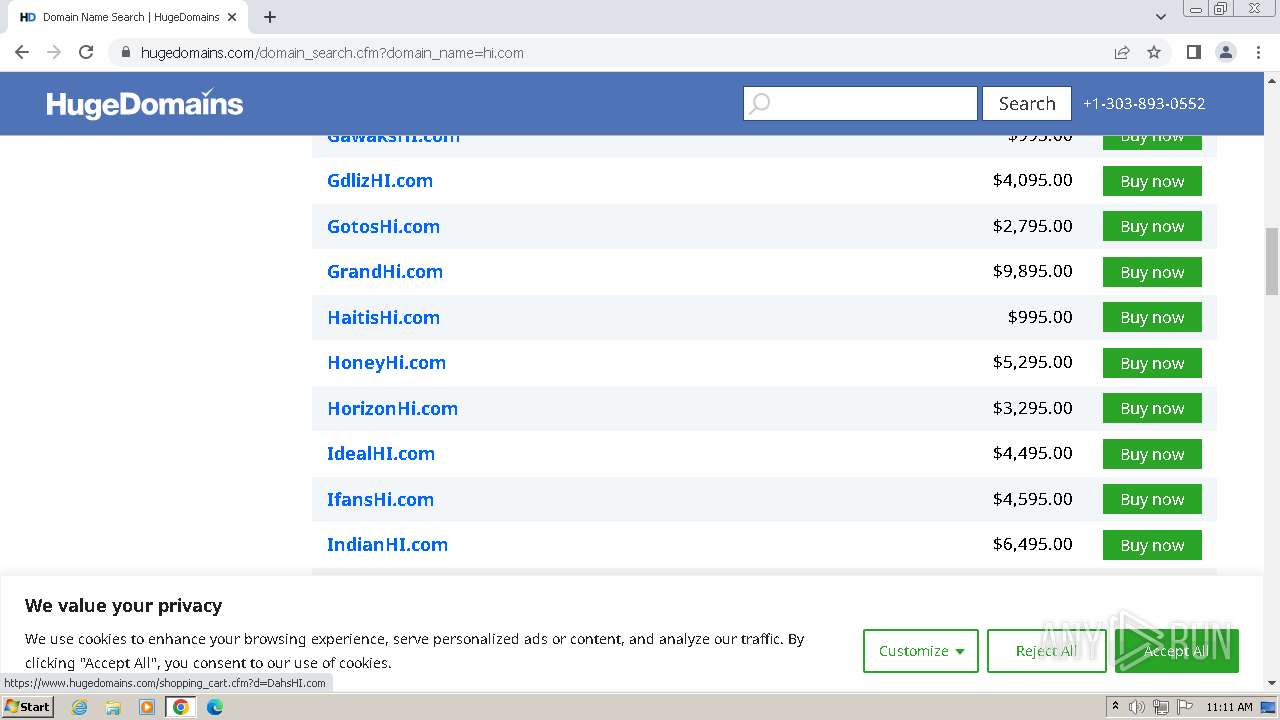This screenshot has height=720, width=1280.
Task: Click the address bar URL
Action: 332,53
